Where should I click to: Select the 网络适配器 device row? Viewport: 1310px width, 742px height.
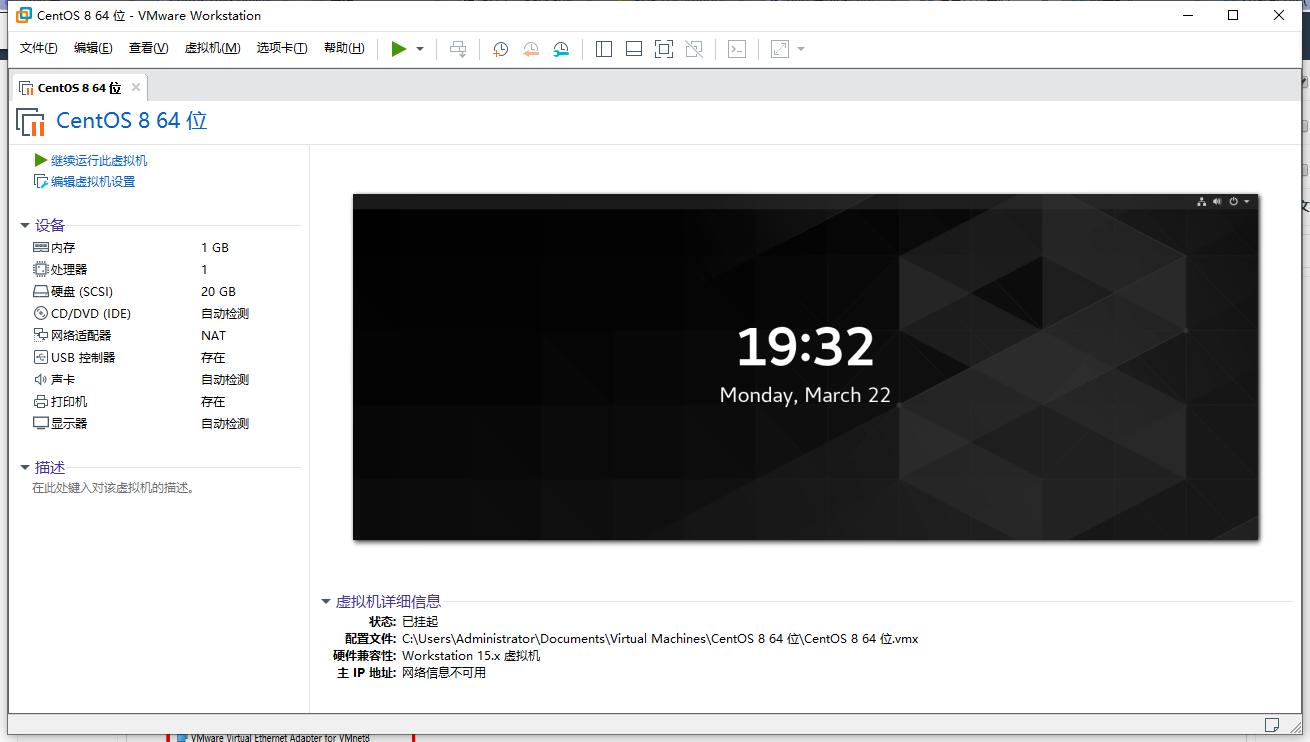click(165, 336)
